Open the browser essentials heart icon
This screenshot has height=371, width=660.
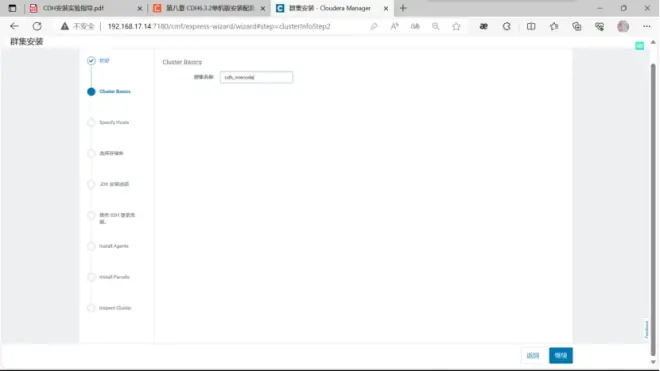click(599, 26)
